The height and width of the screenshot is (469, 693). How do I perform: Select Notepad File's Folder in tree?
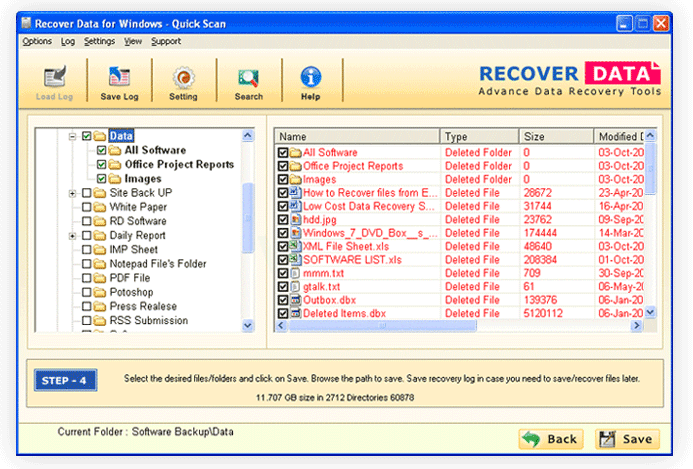pyautogui.click(x=158, y=264)
